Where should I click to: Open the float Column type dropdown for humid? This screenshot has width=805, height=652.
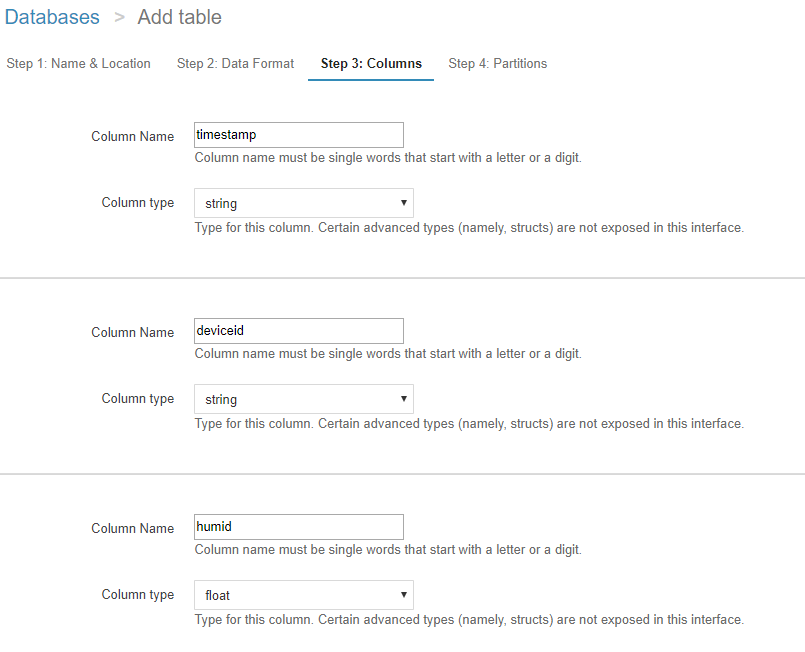[303, 594]
